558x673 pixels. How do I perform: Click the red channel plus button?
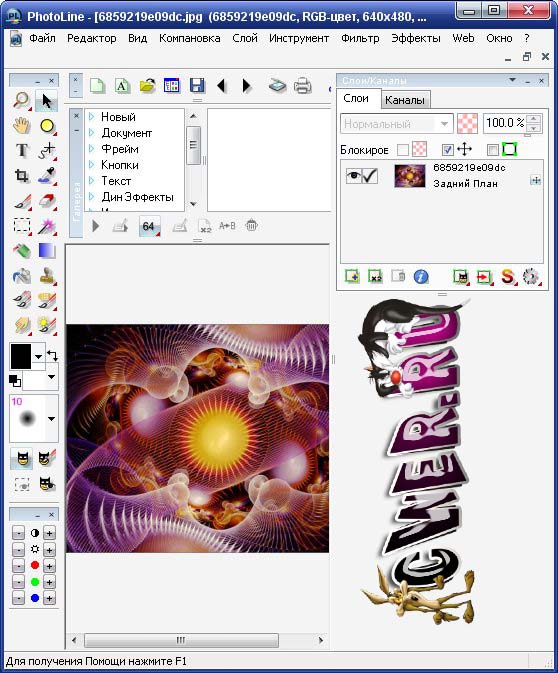pos(49,566)
